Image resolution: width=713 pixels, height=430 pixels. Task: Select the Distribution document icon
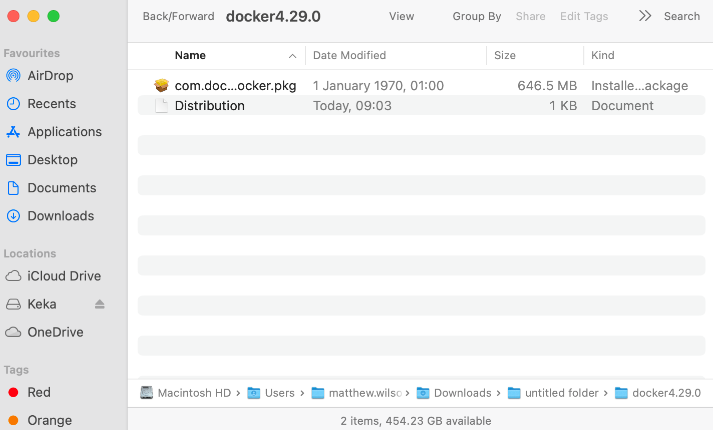pyautogui.click(x=161, y=105)
